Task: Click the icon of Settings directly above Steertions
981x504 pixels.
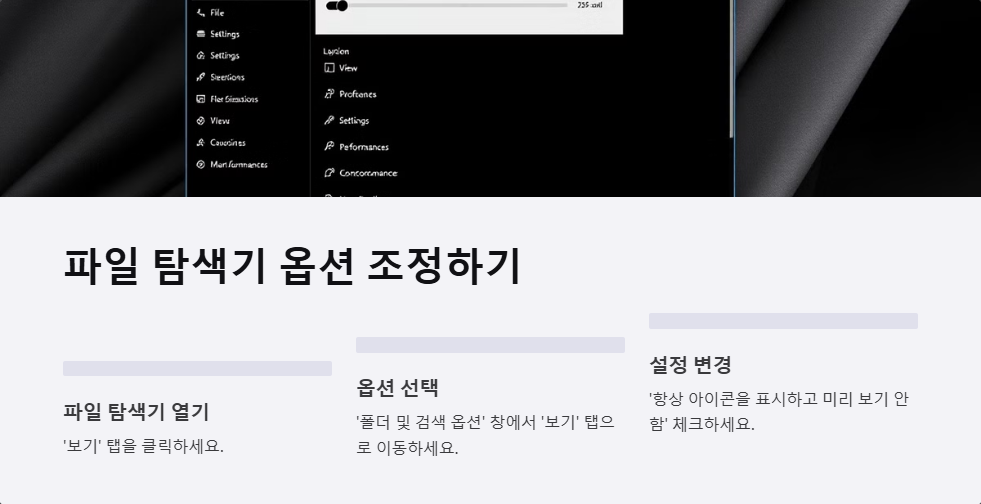Action: (x=200, y=56)
